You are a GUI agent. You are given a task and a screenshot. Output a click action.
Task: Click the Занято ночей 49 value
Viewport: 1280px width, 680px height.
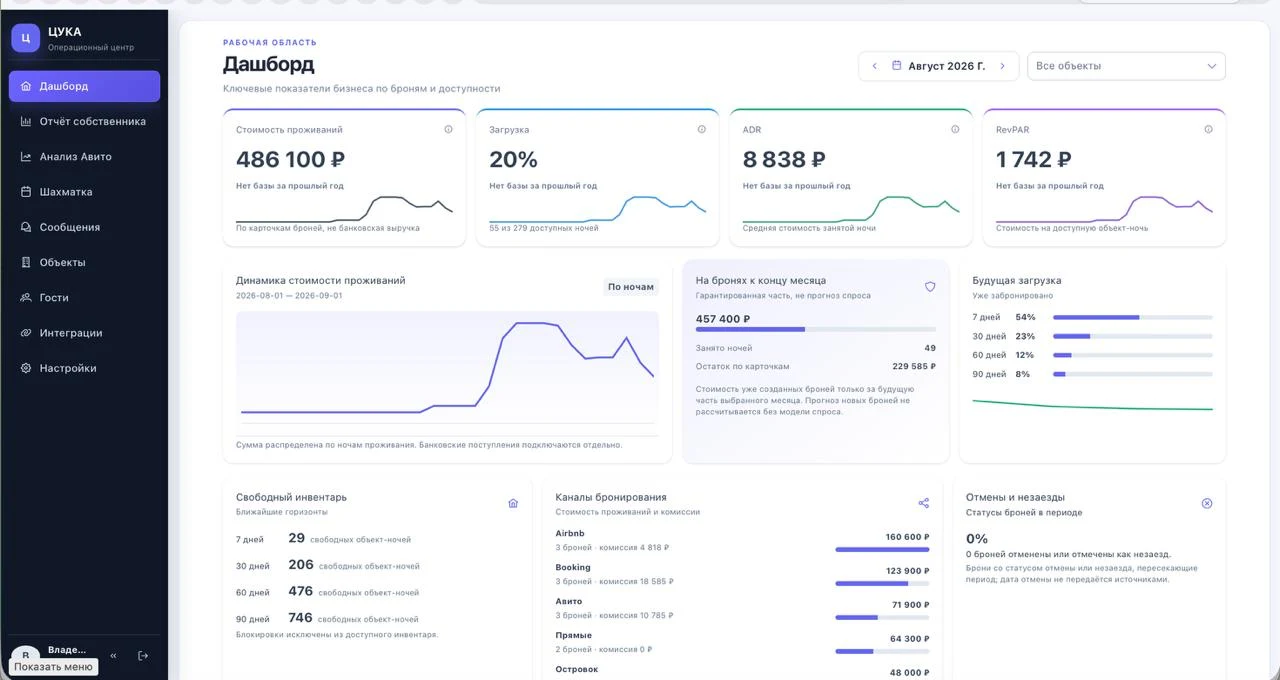(x=930, y=348)
